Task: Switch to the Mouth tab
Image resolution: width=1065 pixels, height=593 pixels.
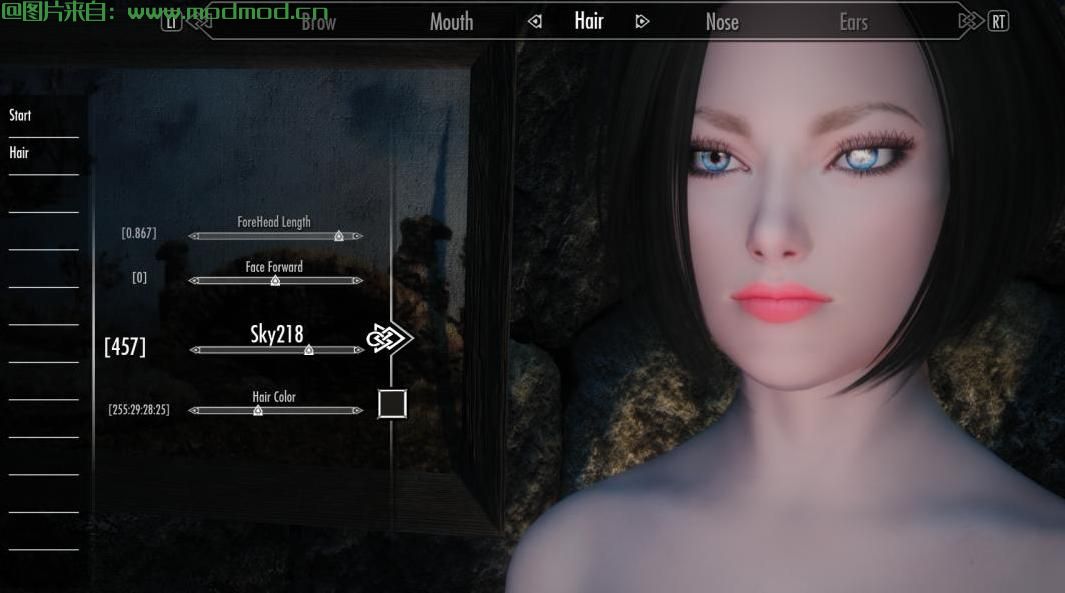Action: tap(451, 22)
